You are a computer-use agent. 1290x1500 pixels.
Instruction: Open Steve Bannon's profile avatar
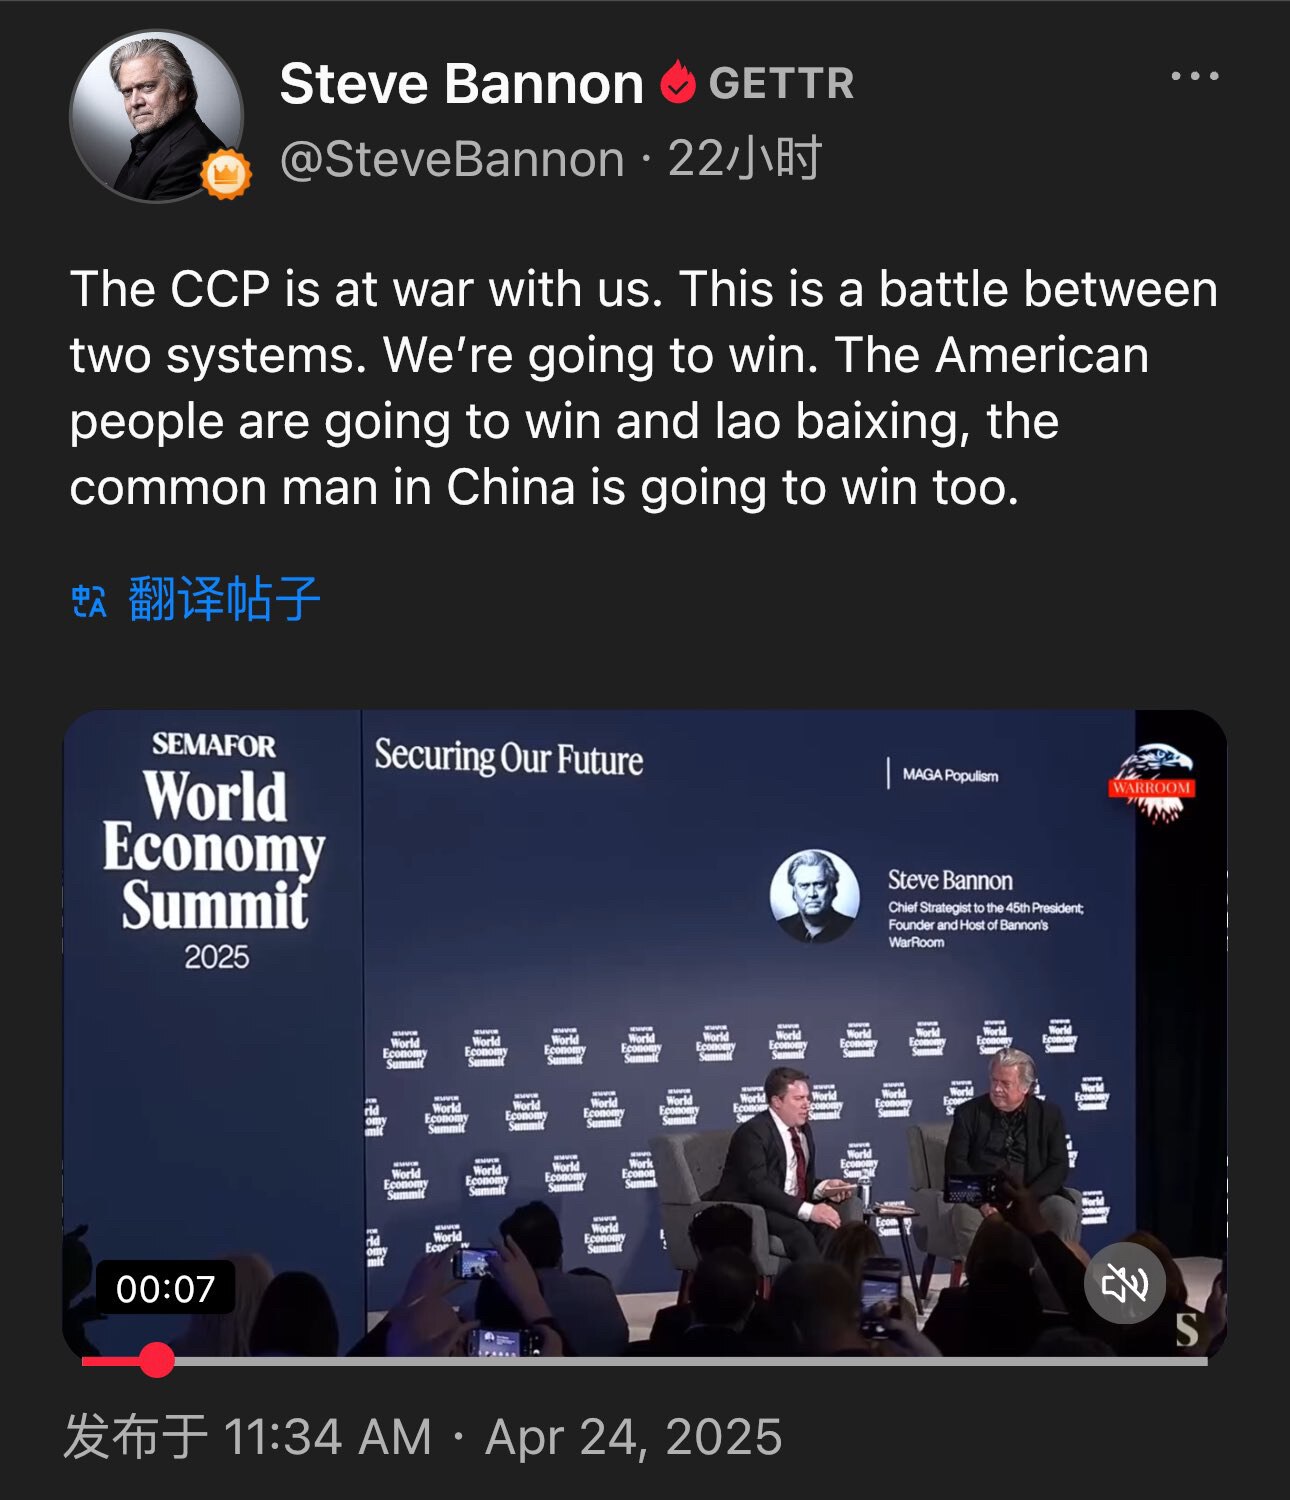[156, 115]
